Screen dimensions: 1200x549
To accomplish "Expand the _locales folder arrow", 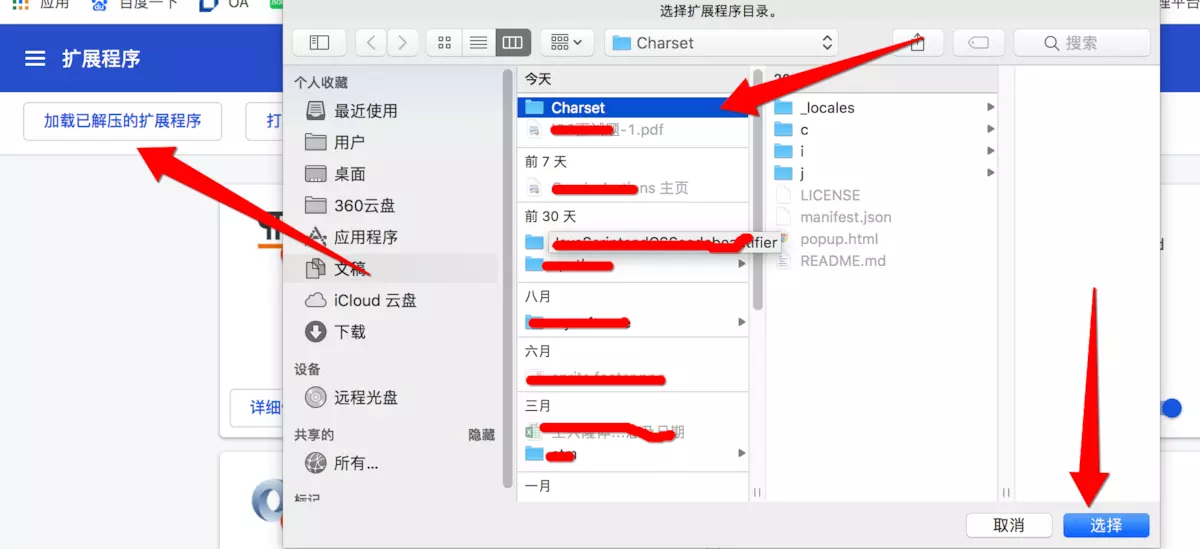I will (990, 107).
